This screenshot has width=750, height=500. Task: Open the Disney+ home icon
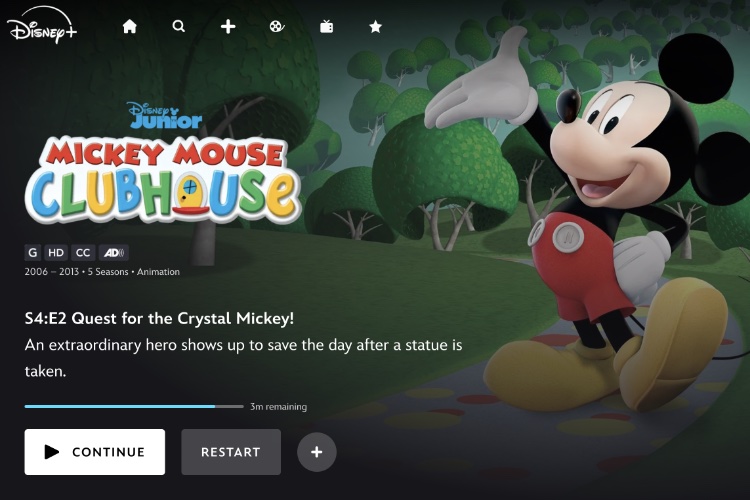point(130,26)
